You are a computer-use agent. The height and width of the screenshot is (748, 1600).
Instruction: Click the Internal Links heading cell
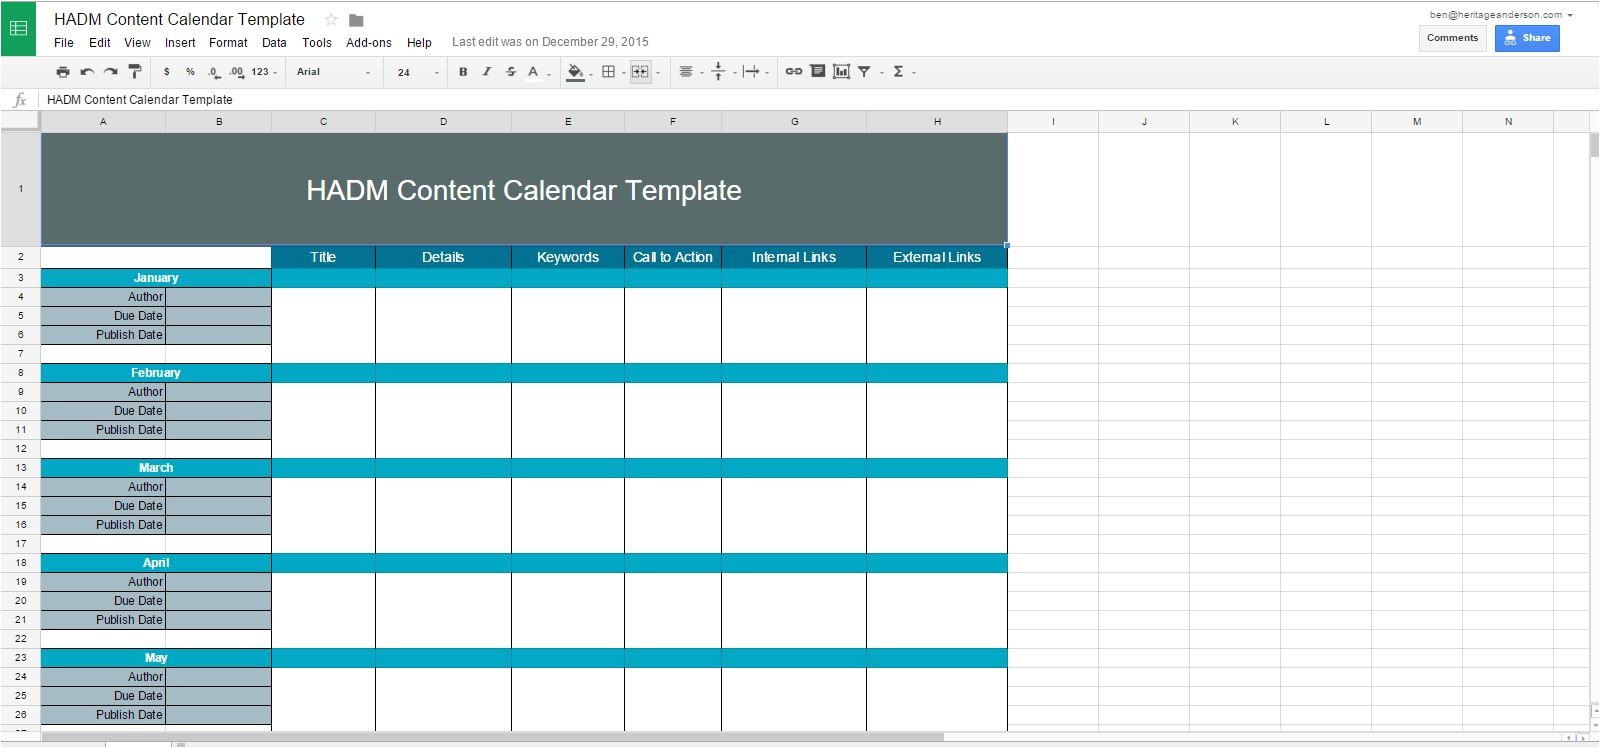pyautogui.click(x=794, y=257)
